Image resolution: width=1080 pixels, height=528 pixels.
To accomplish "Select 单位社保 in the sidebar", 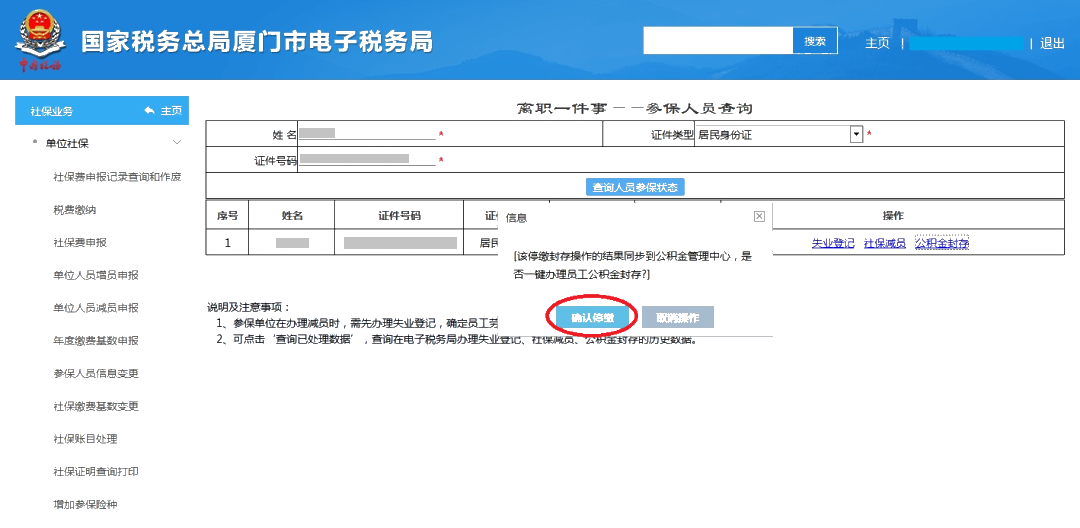I will (x=67, y=143).
